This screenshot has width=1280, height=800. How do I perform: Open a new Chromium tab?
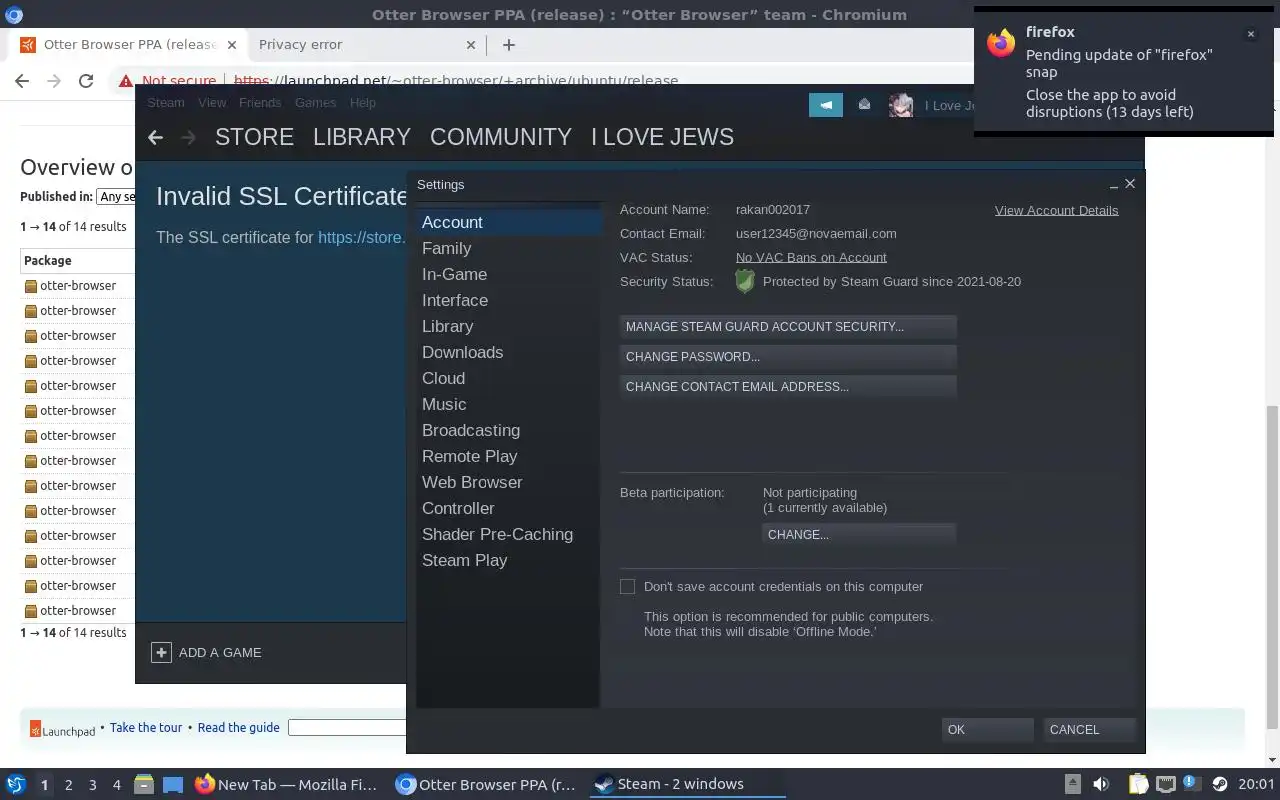click(x=508, y=44)
